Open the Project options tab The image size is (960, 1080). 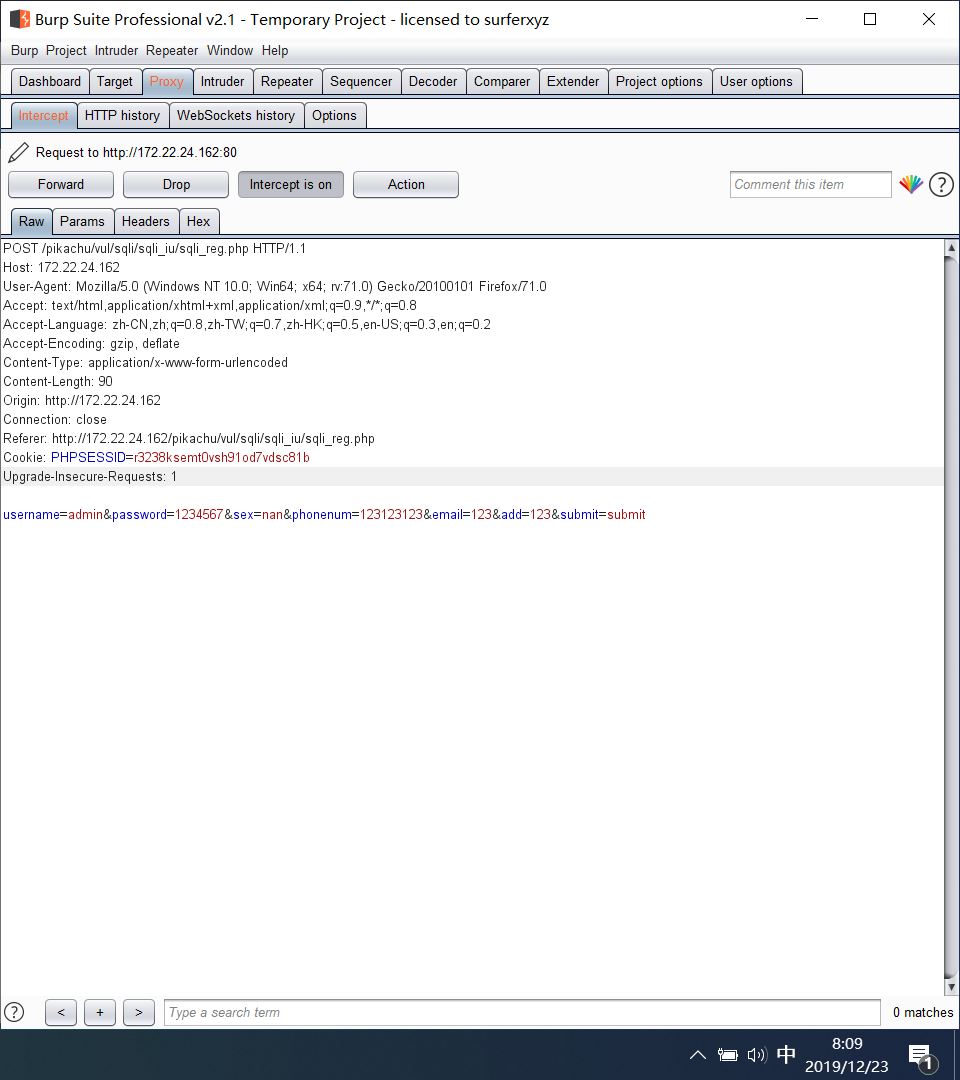tap(659, 81)
